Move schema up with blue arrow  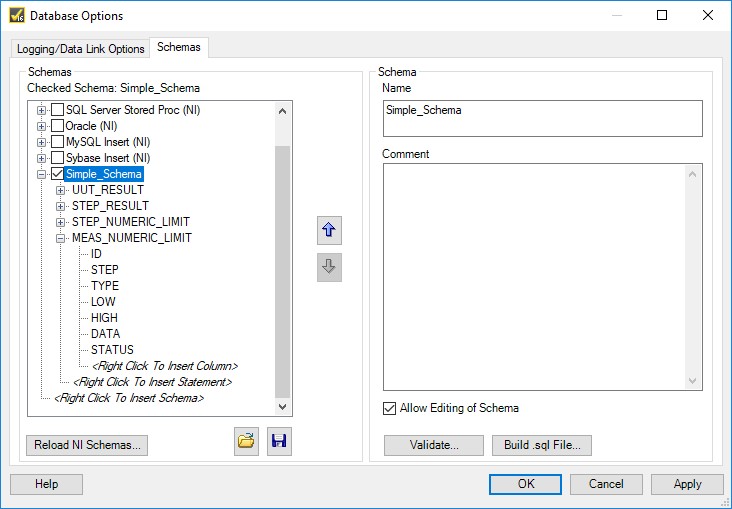329,230
